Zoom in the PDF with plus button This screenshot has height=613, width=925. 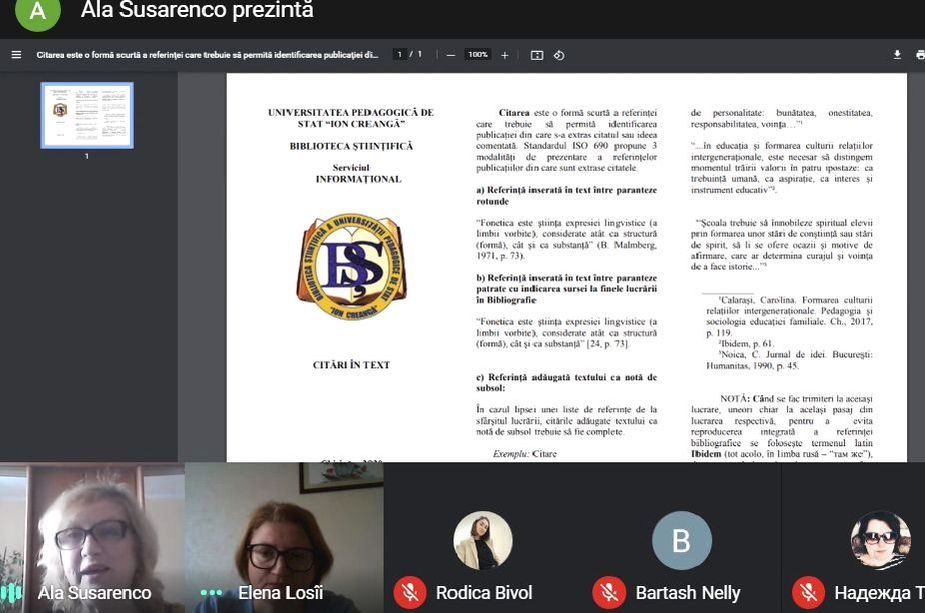pos(505,55)
